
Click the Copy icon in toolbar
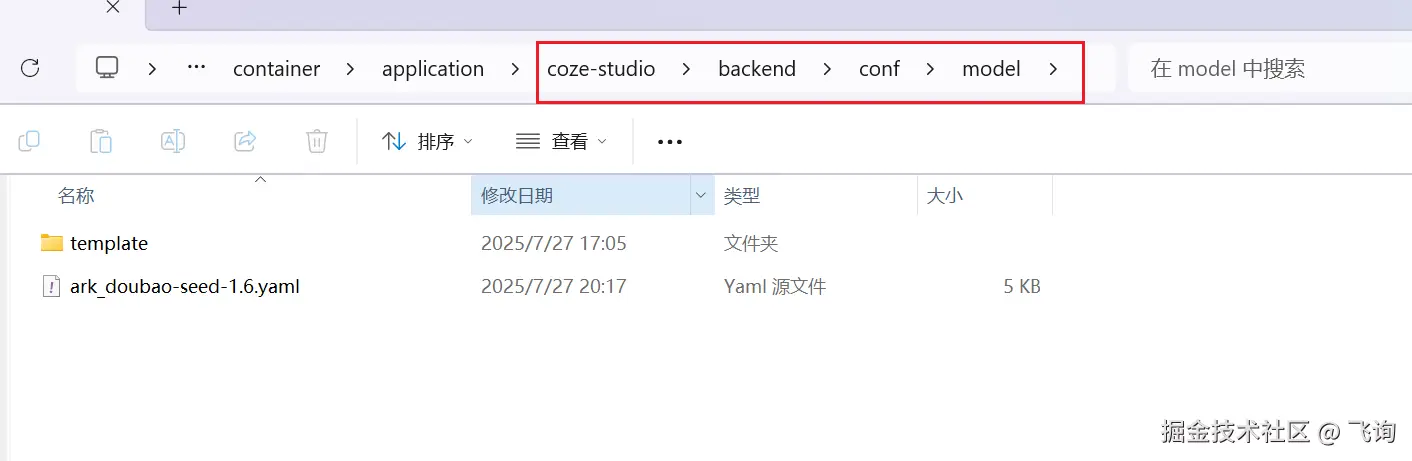(29, 141)
